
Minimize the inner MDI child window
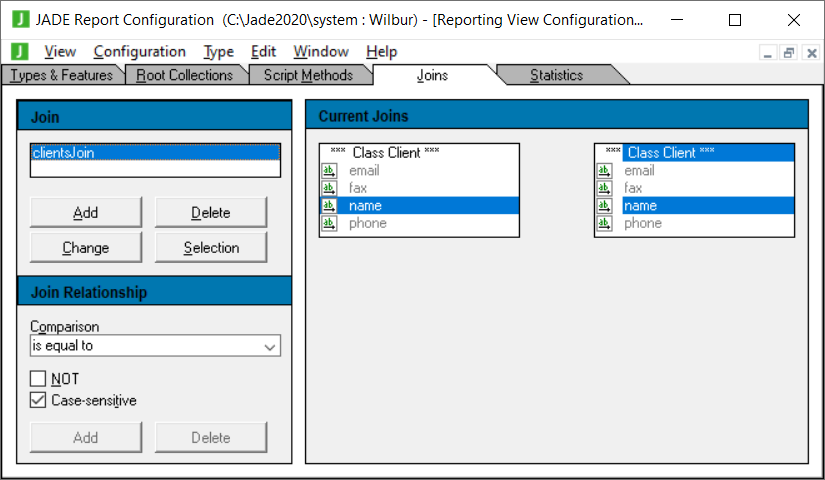pos(768,53)
